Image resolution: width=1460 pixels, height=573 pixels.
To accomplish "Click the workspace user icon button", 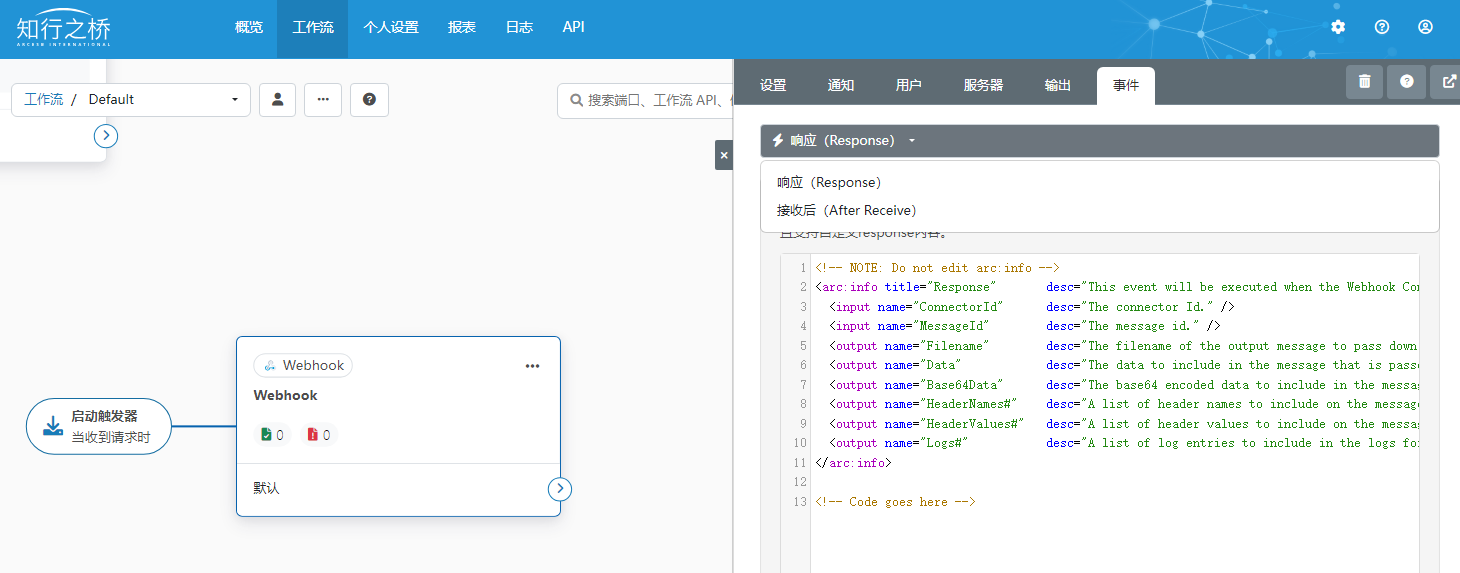I will 277,100.
